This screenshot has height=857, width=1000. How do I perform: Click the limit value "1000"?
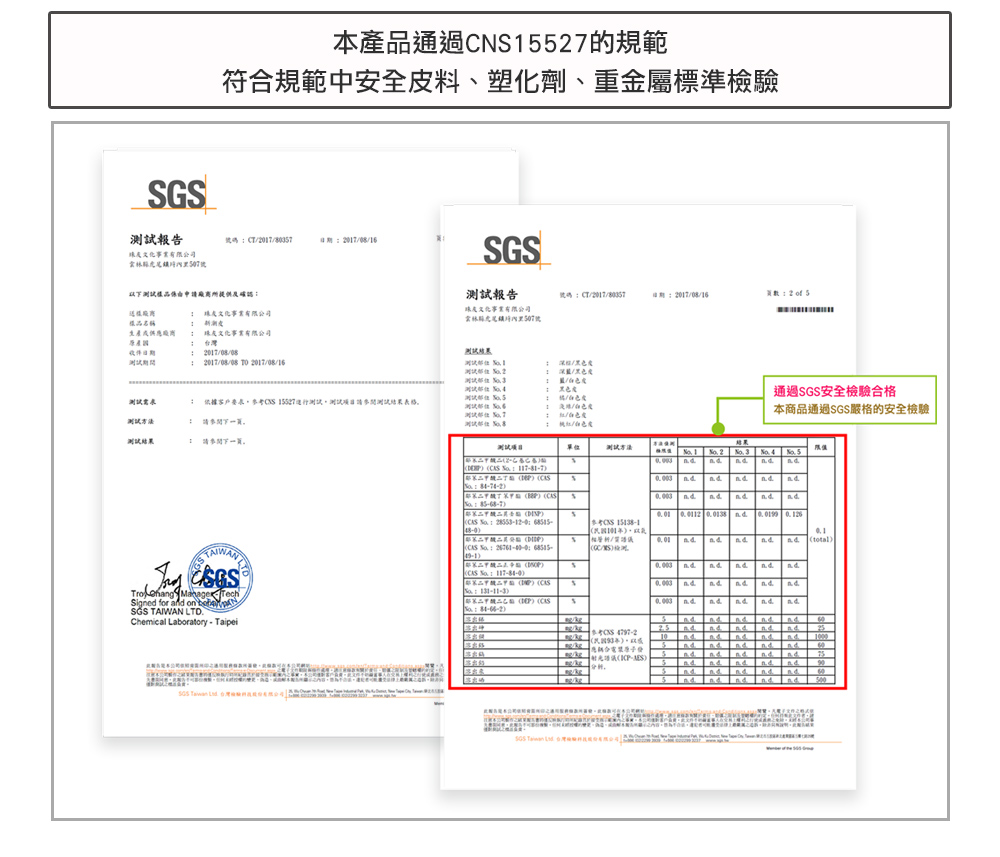coord(821,637)
